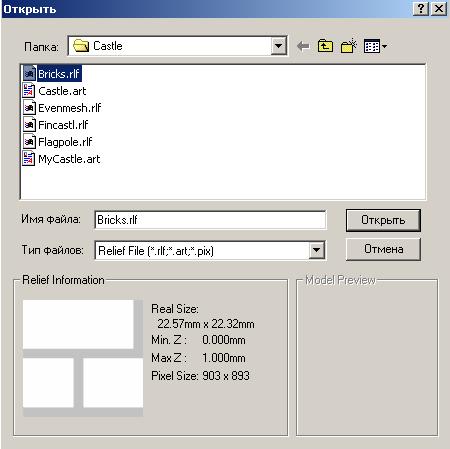Viewport: 450px width, 449px height.
Task: Go up one folder level
Action: click(x=325, y=46)
